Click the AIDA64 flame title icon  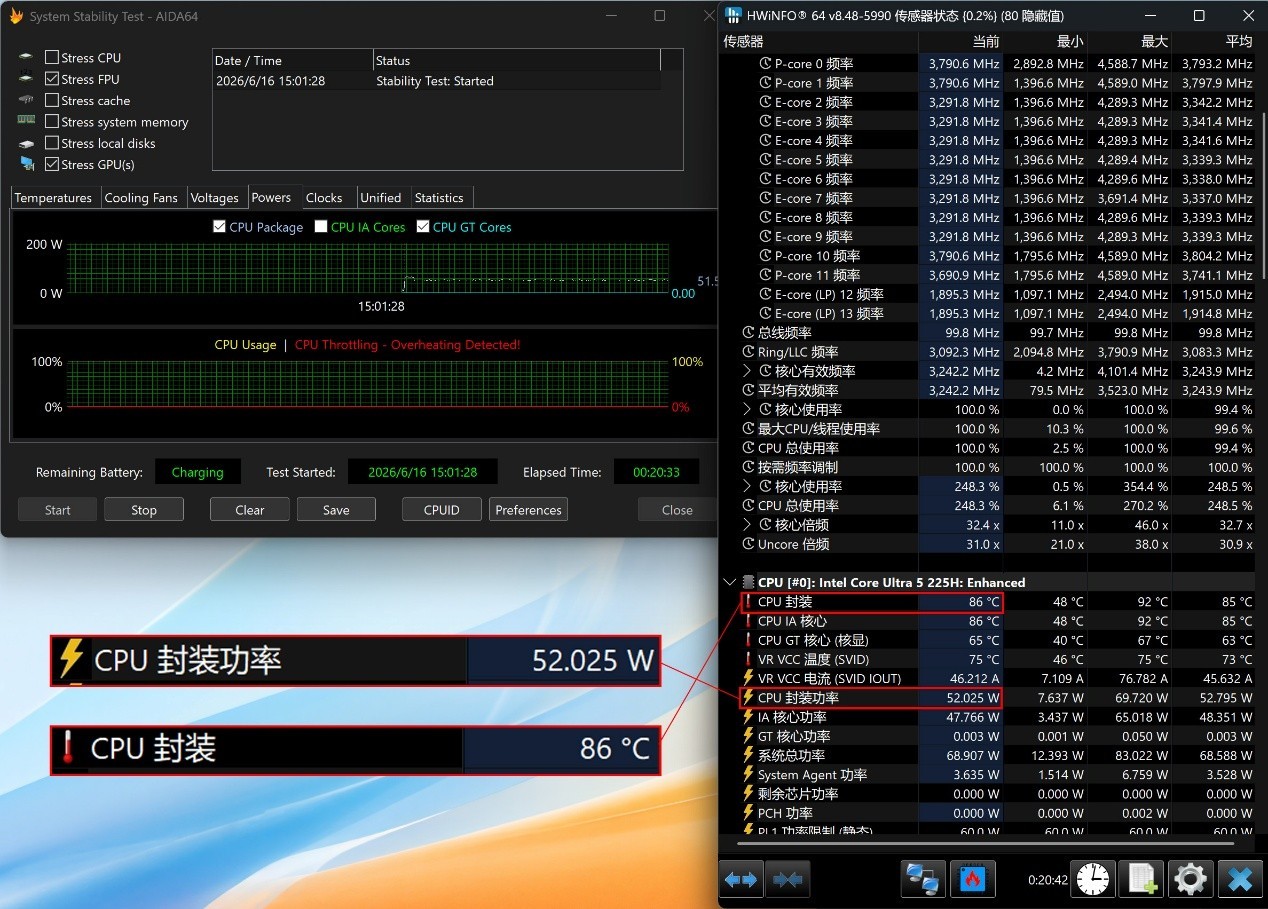click(x=15, y=16)
